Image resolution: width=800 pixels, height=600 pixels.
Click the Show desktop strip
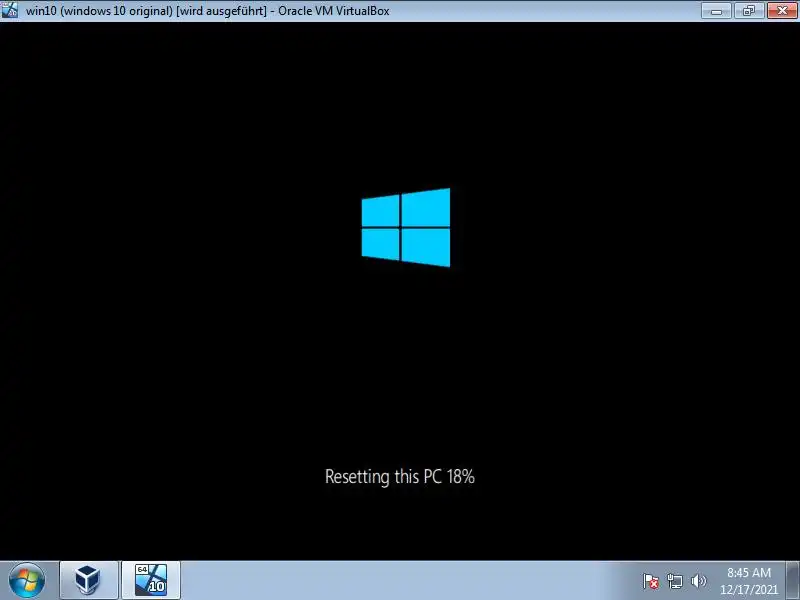pos(793,581)
